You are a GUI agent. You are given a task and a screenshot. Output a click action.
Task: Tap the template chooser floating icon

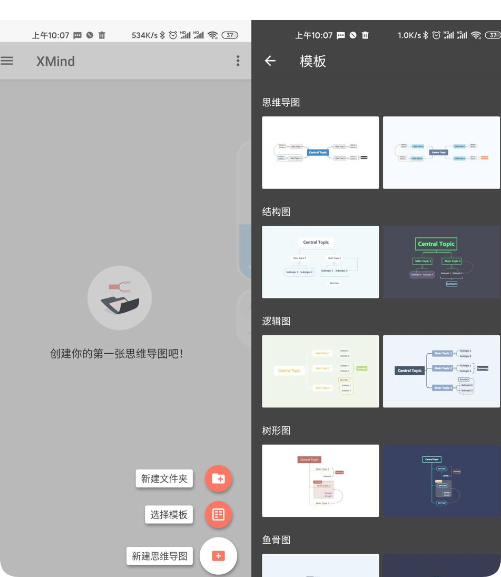(218, 514)
